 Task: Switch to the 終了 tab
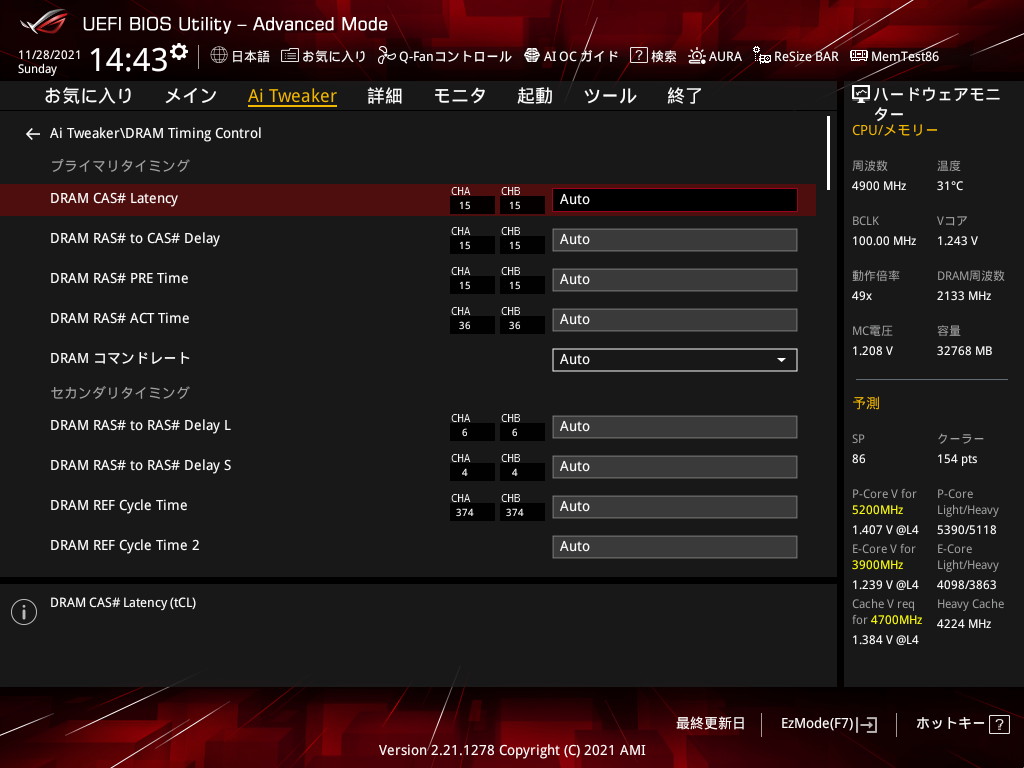click(x=684, y=96)
